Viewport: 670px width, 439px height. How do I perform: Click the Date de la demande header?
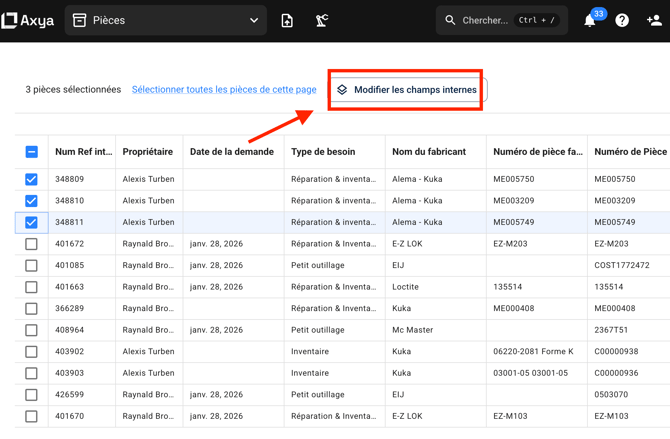231,152
